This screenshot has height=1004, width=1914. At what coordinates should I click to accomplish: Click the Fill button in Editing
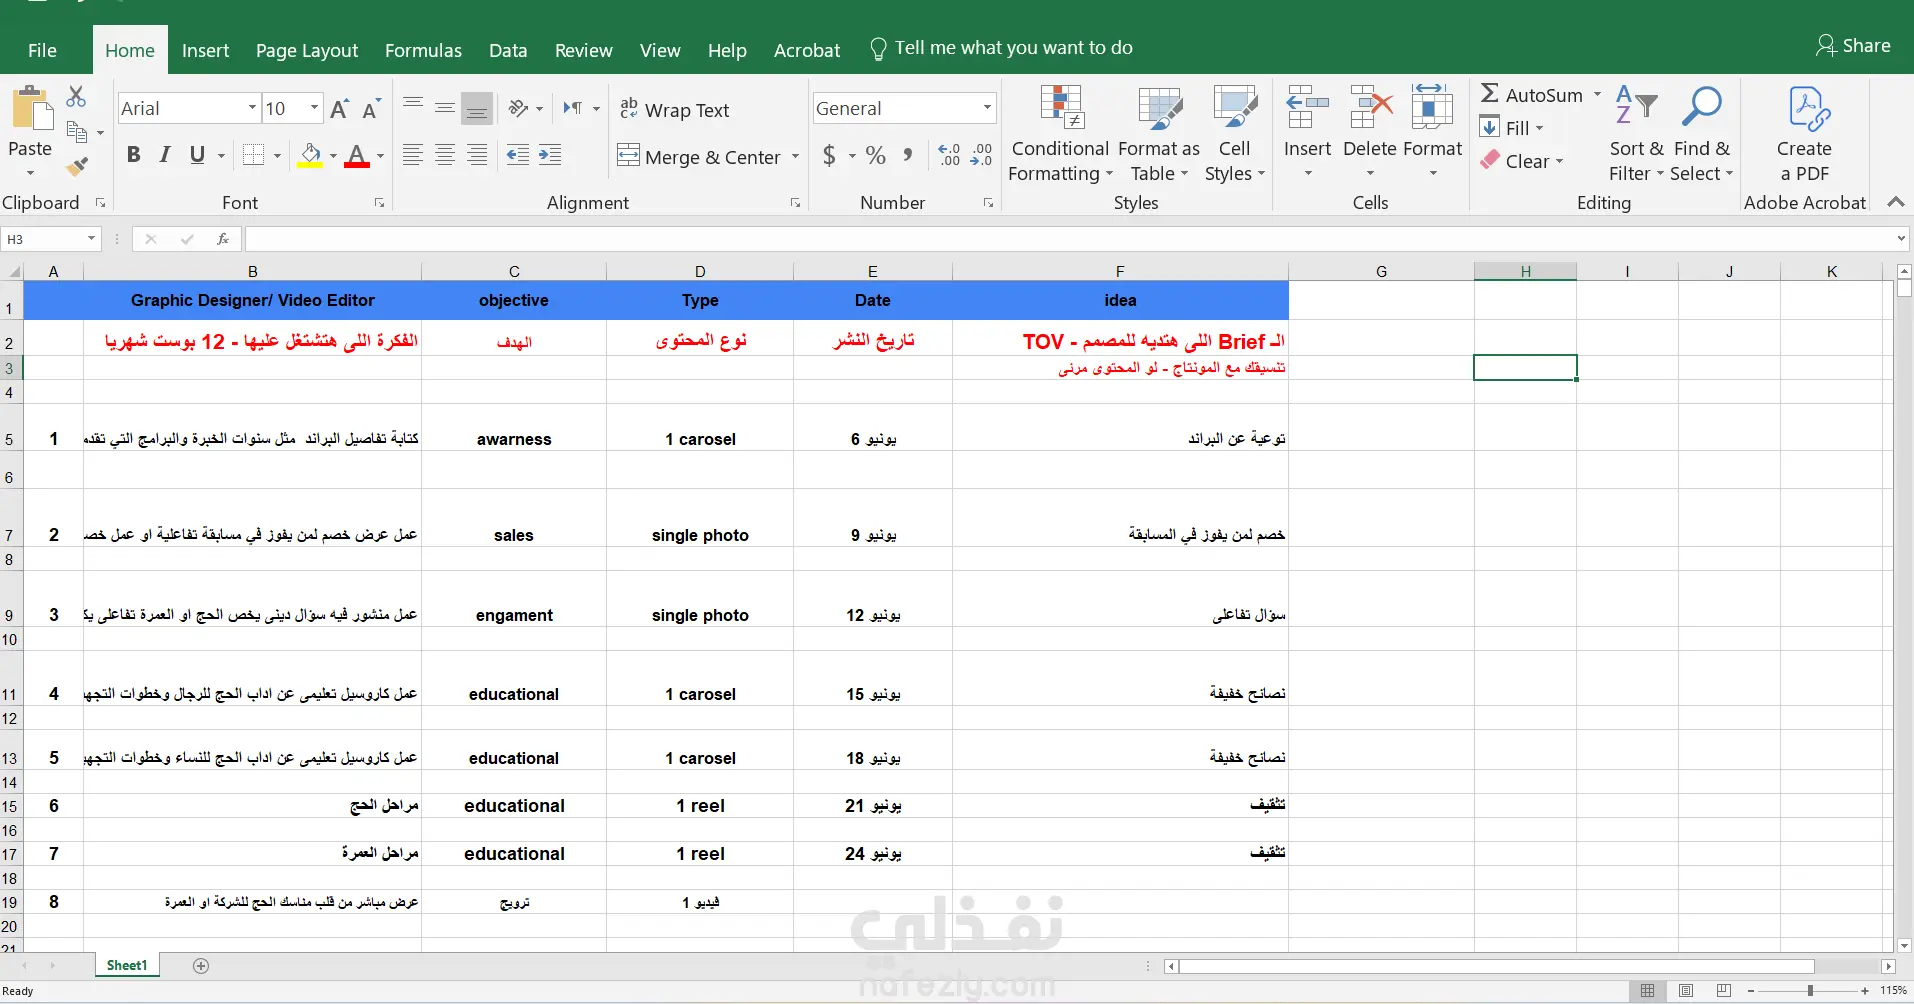click(1513, 128)
